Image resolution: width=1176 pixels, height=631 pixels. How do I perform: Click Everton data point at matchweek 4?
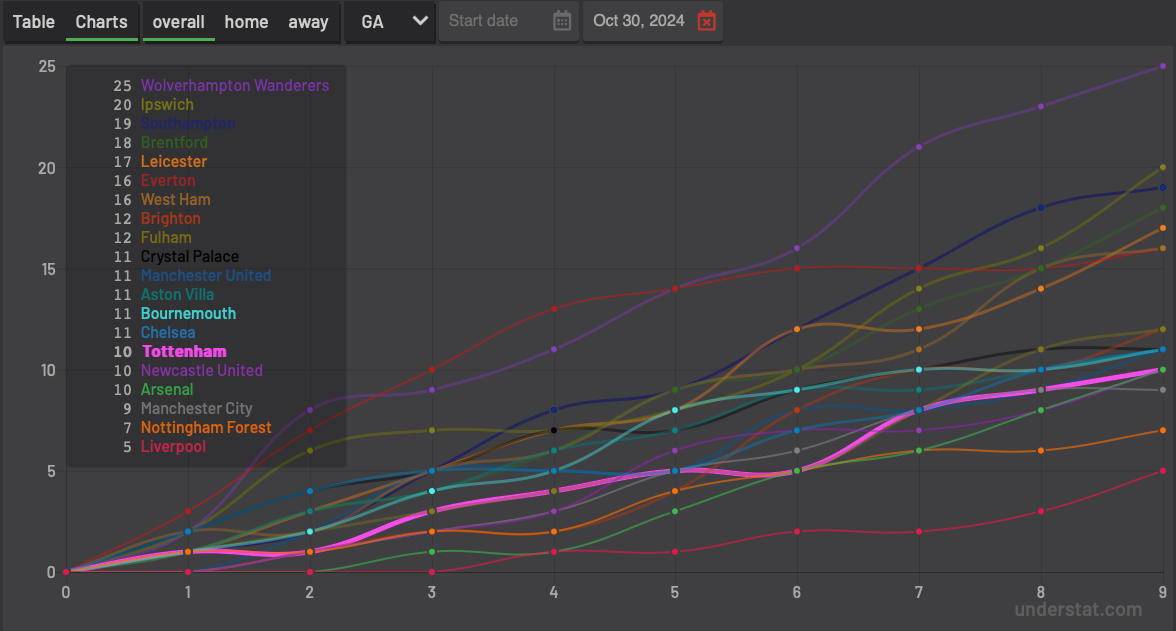554,309
